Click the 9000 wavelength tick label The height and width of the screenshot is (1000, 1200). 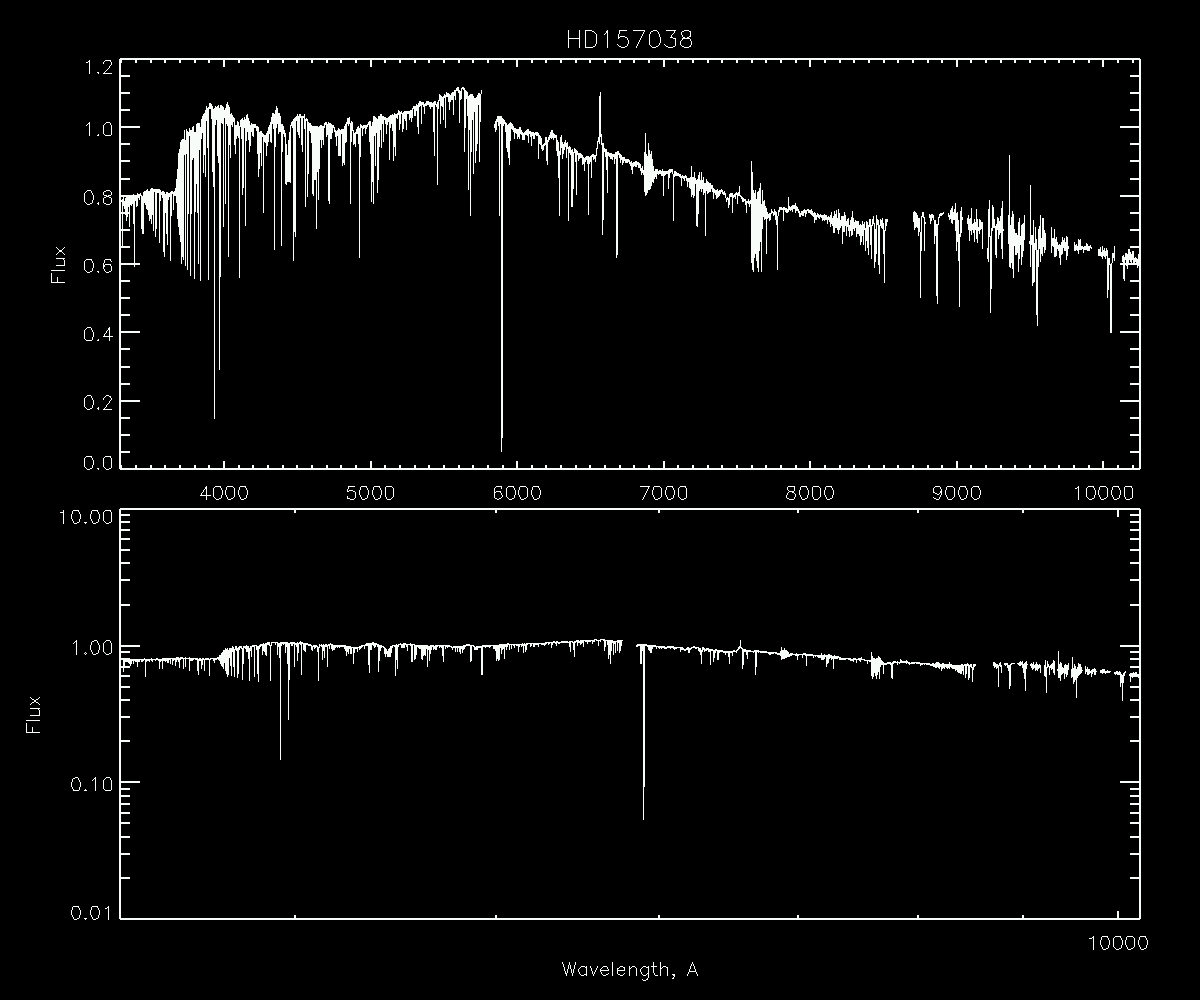click(x=957, y=492)
